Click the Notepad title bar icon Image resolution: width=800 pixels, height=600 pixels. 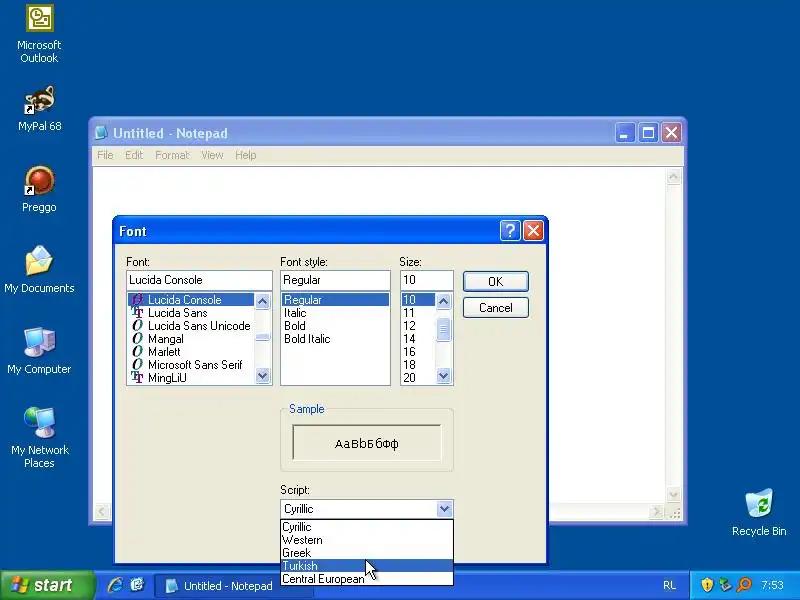pyautogui.click(x=102, y=133)
